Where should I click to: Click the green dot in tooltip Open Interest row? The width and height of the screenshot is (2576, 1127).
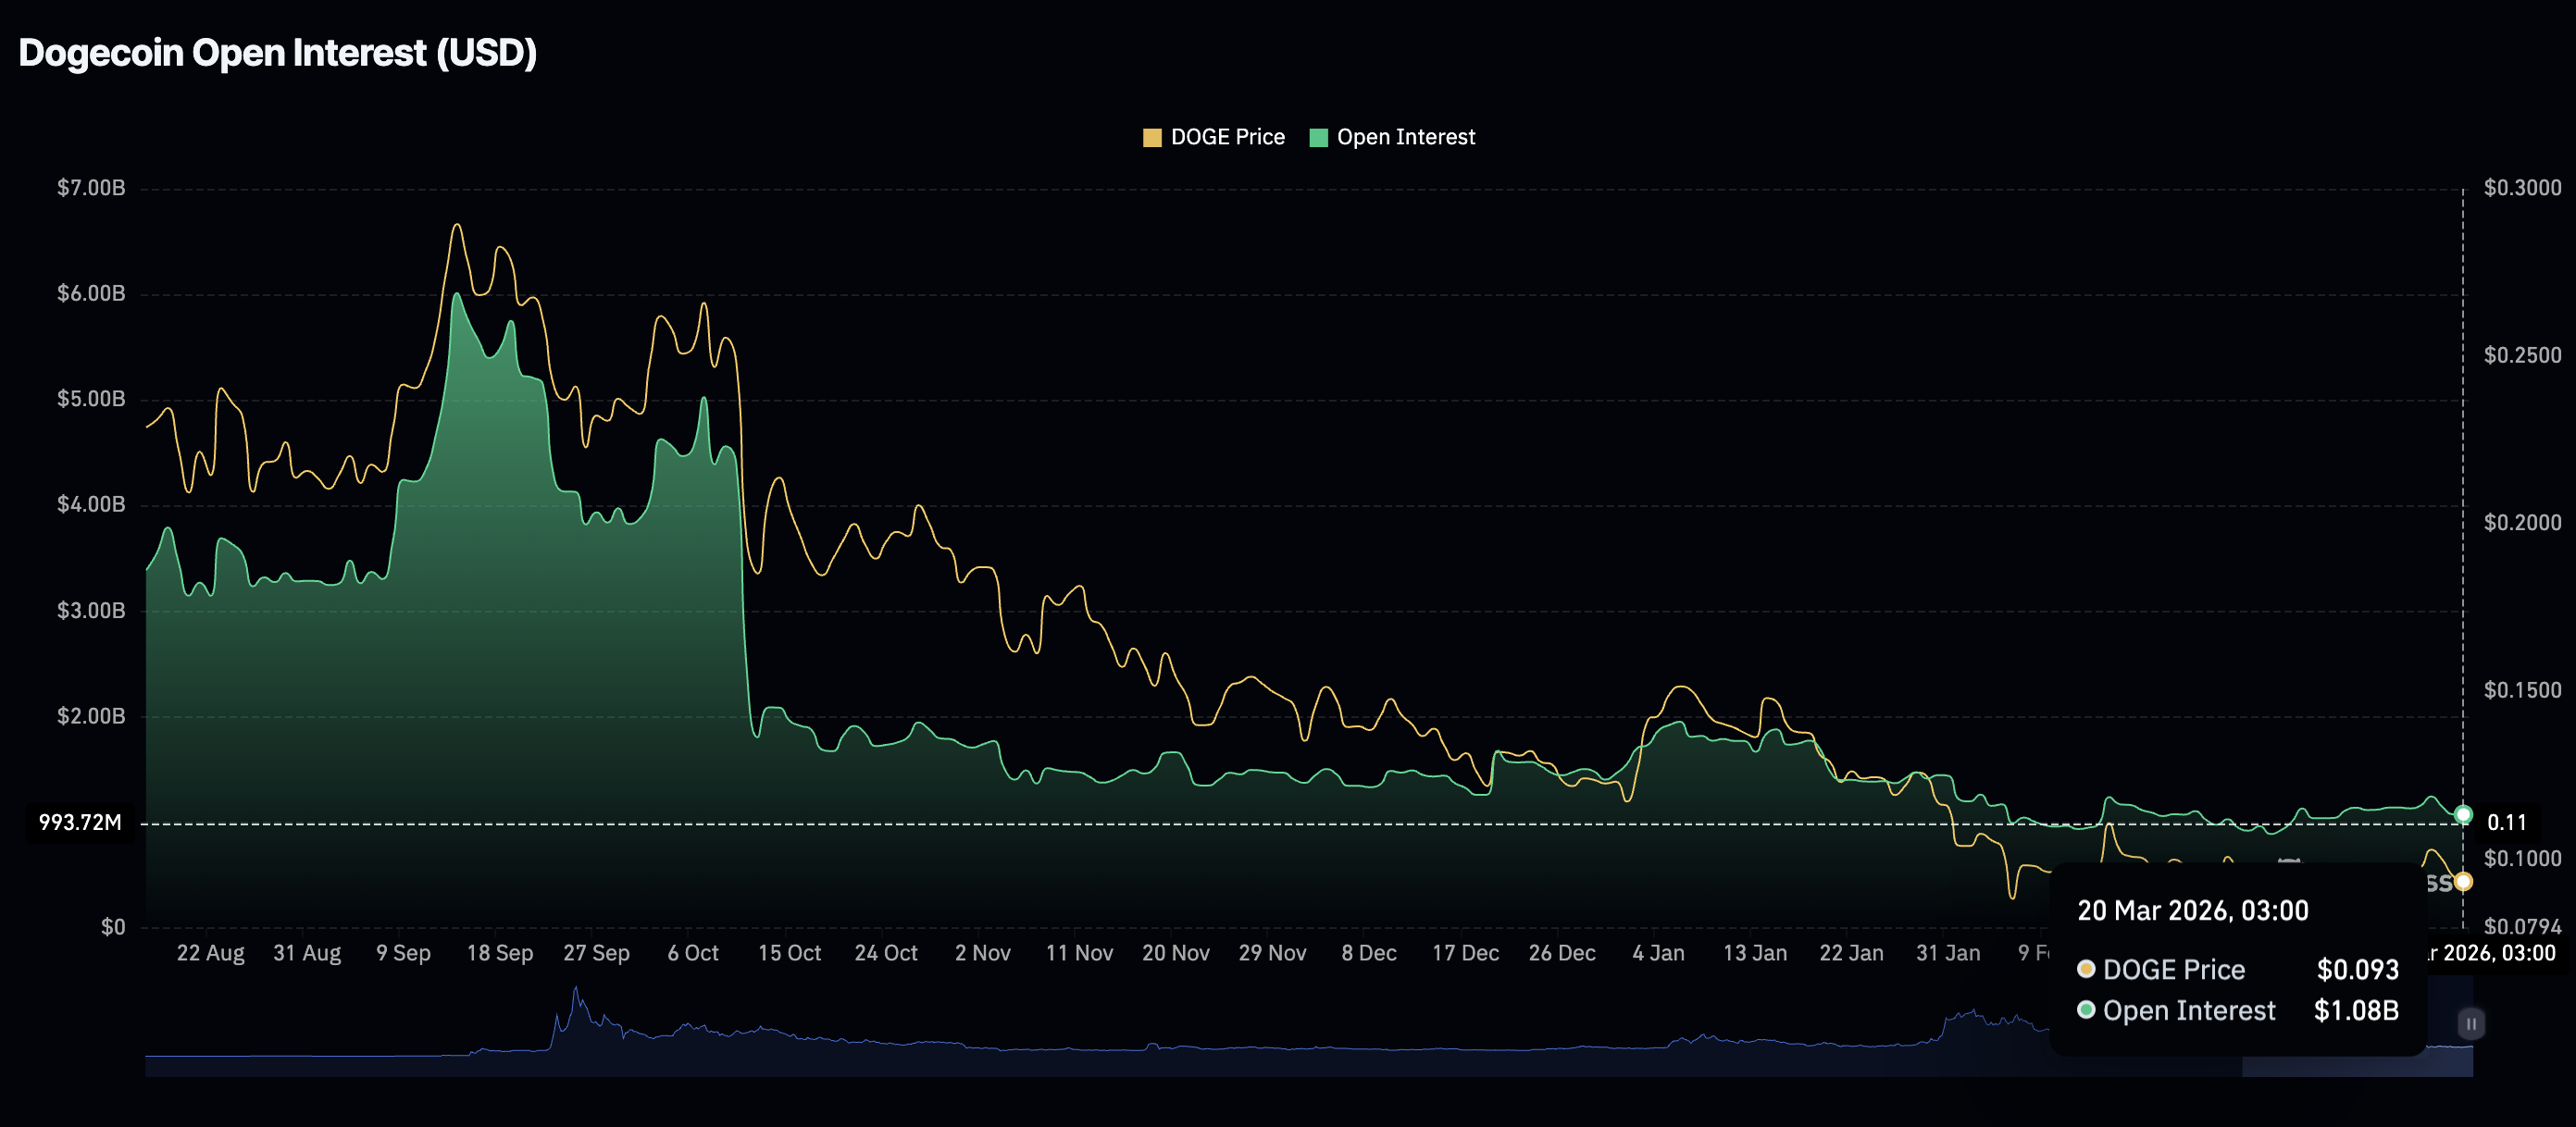(2086, 1010)
